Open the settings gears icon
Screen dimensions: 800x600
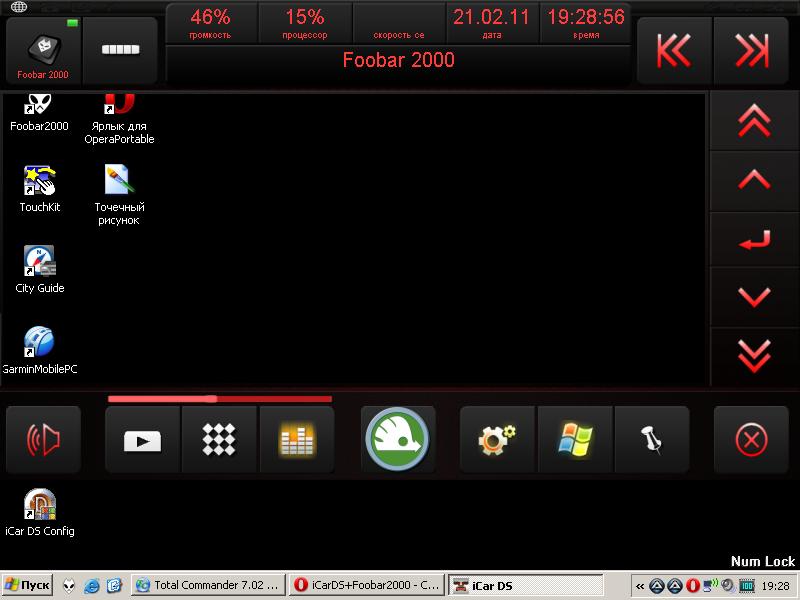coord(497,440)
